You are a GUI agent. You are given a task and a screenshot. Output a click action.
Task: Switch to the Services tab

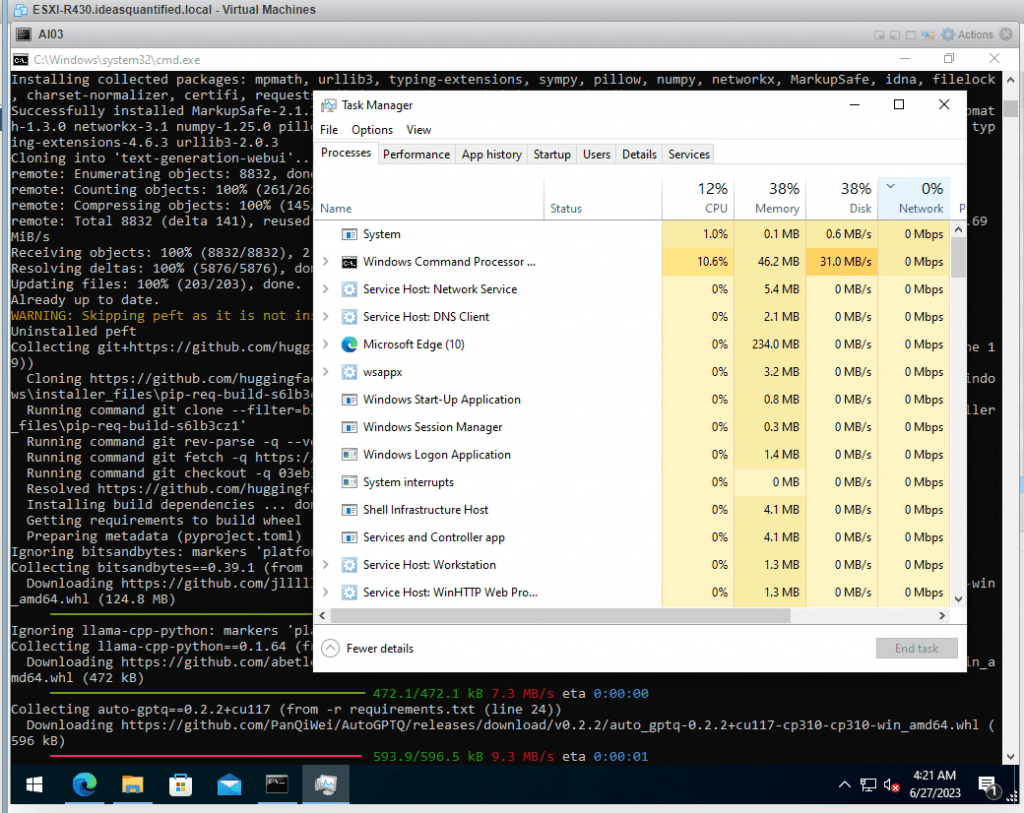pos(689,155)
